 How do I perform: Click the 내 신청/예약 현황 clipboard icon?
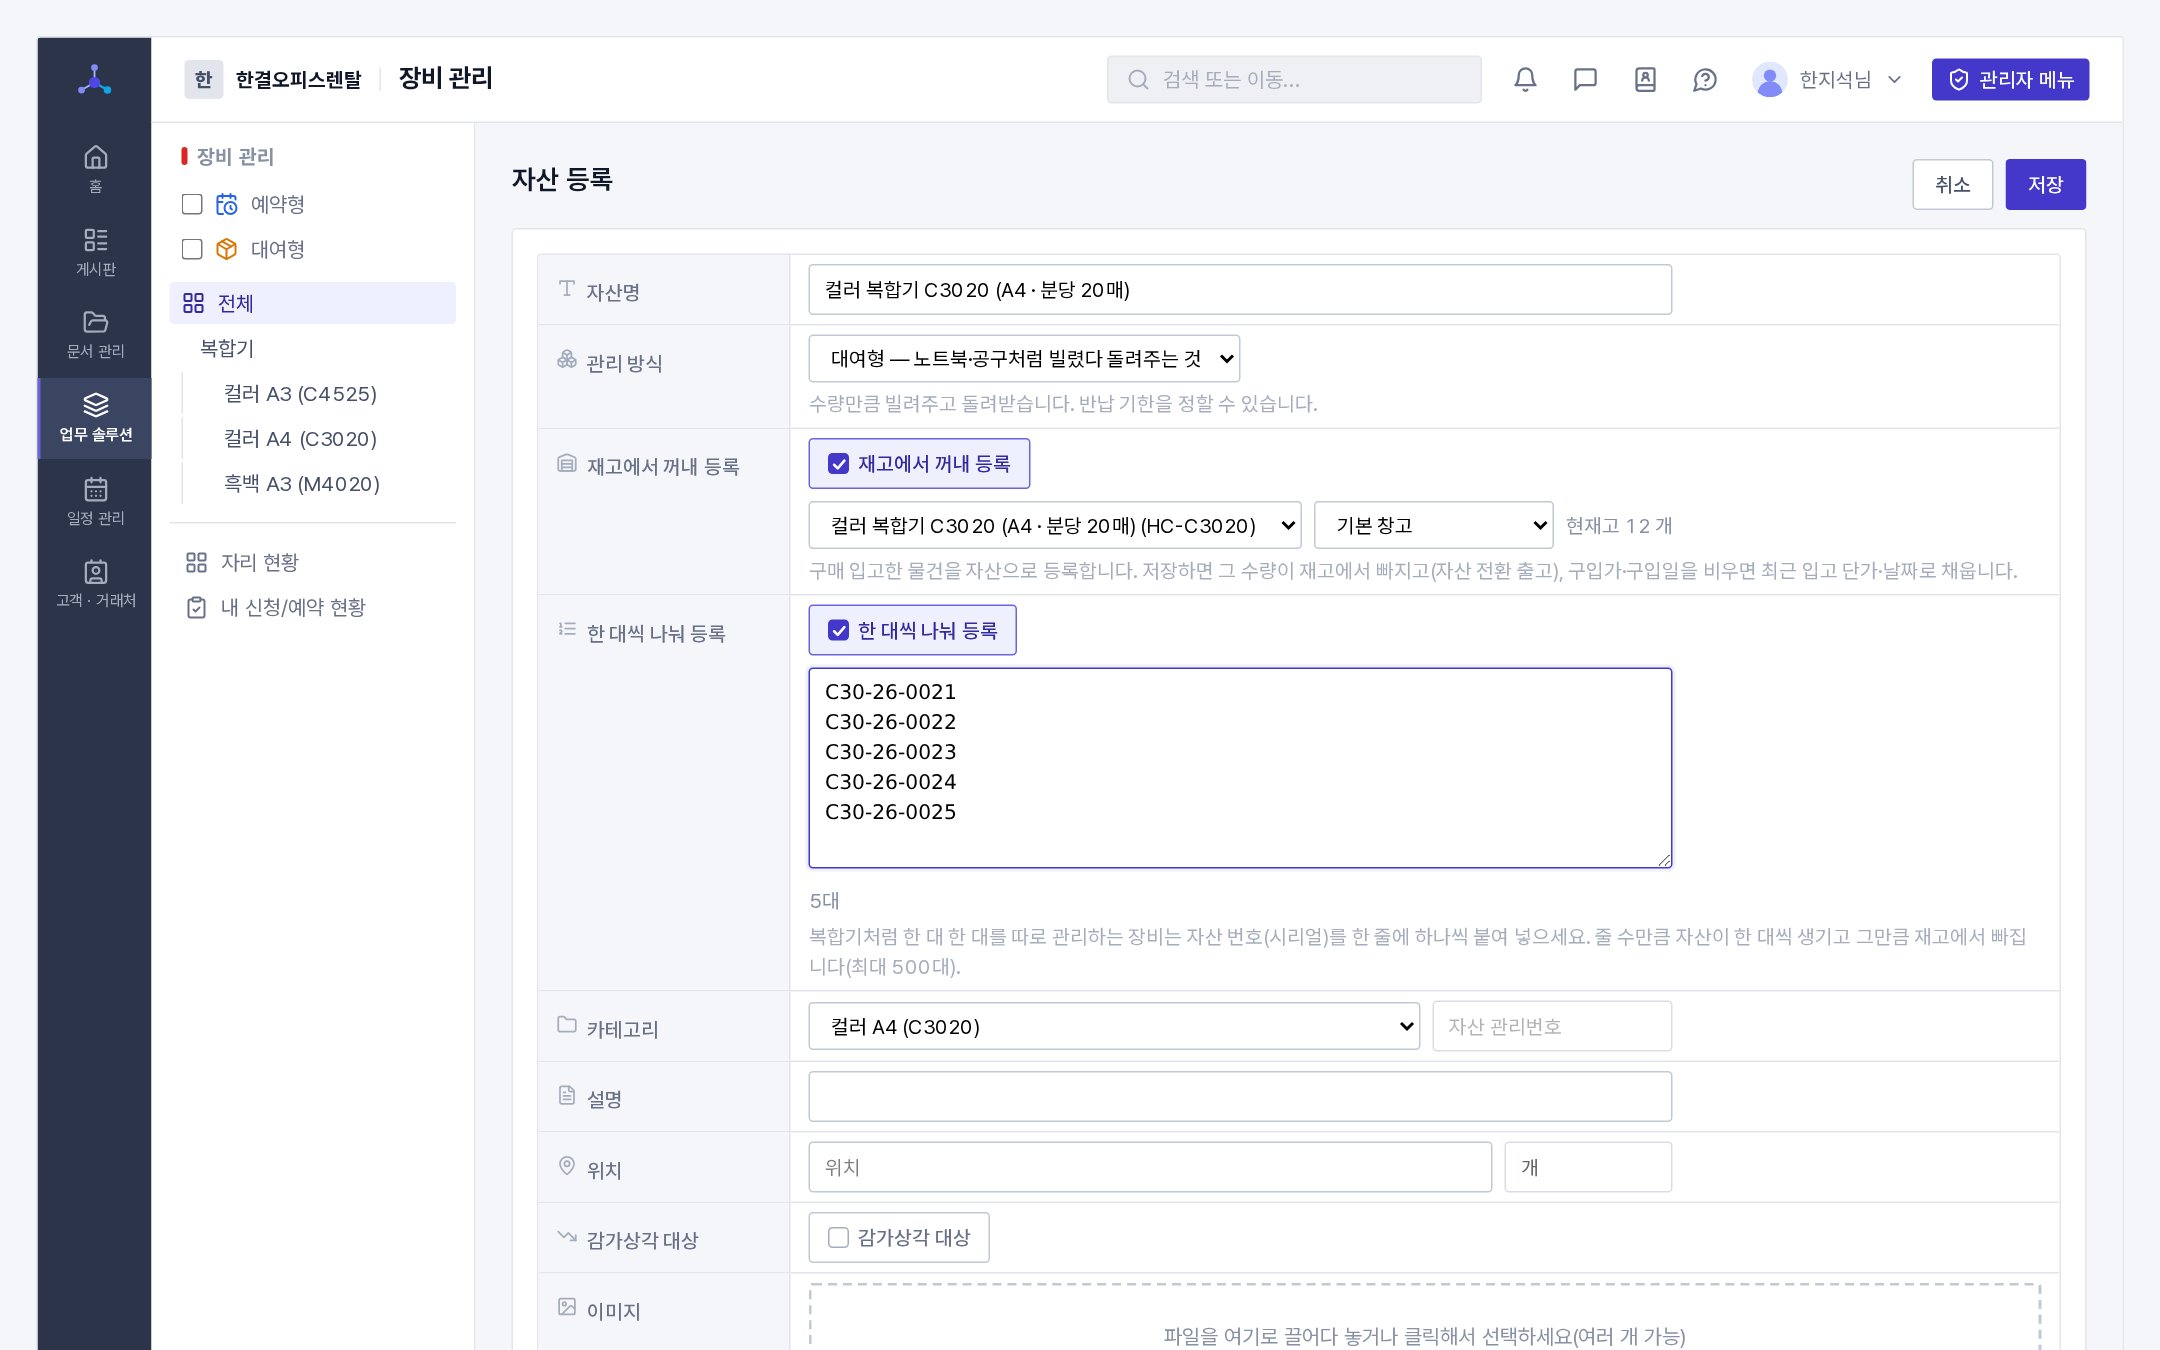click(x=196, y=608)
